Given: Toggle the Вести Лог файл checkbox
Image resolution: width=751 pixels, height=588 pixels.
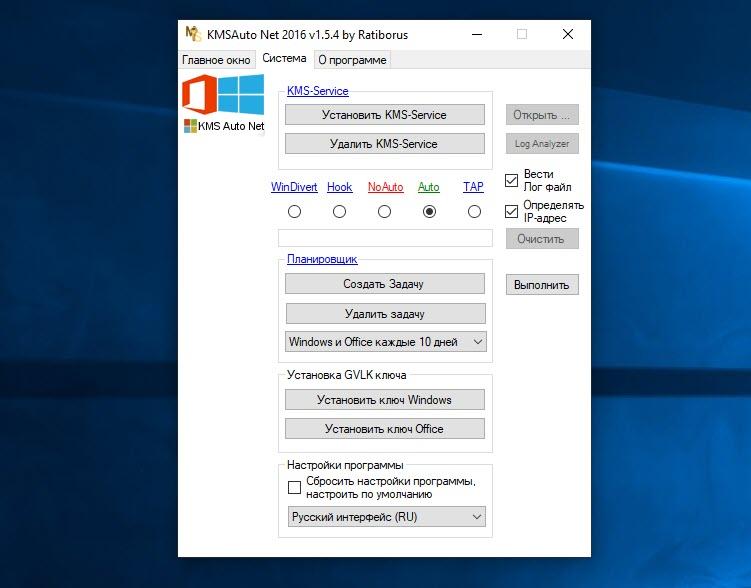Looking at the screenshot, I should pos(511,181).
